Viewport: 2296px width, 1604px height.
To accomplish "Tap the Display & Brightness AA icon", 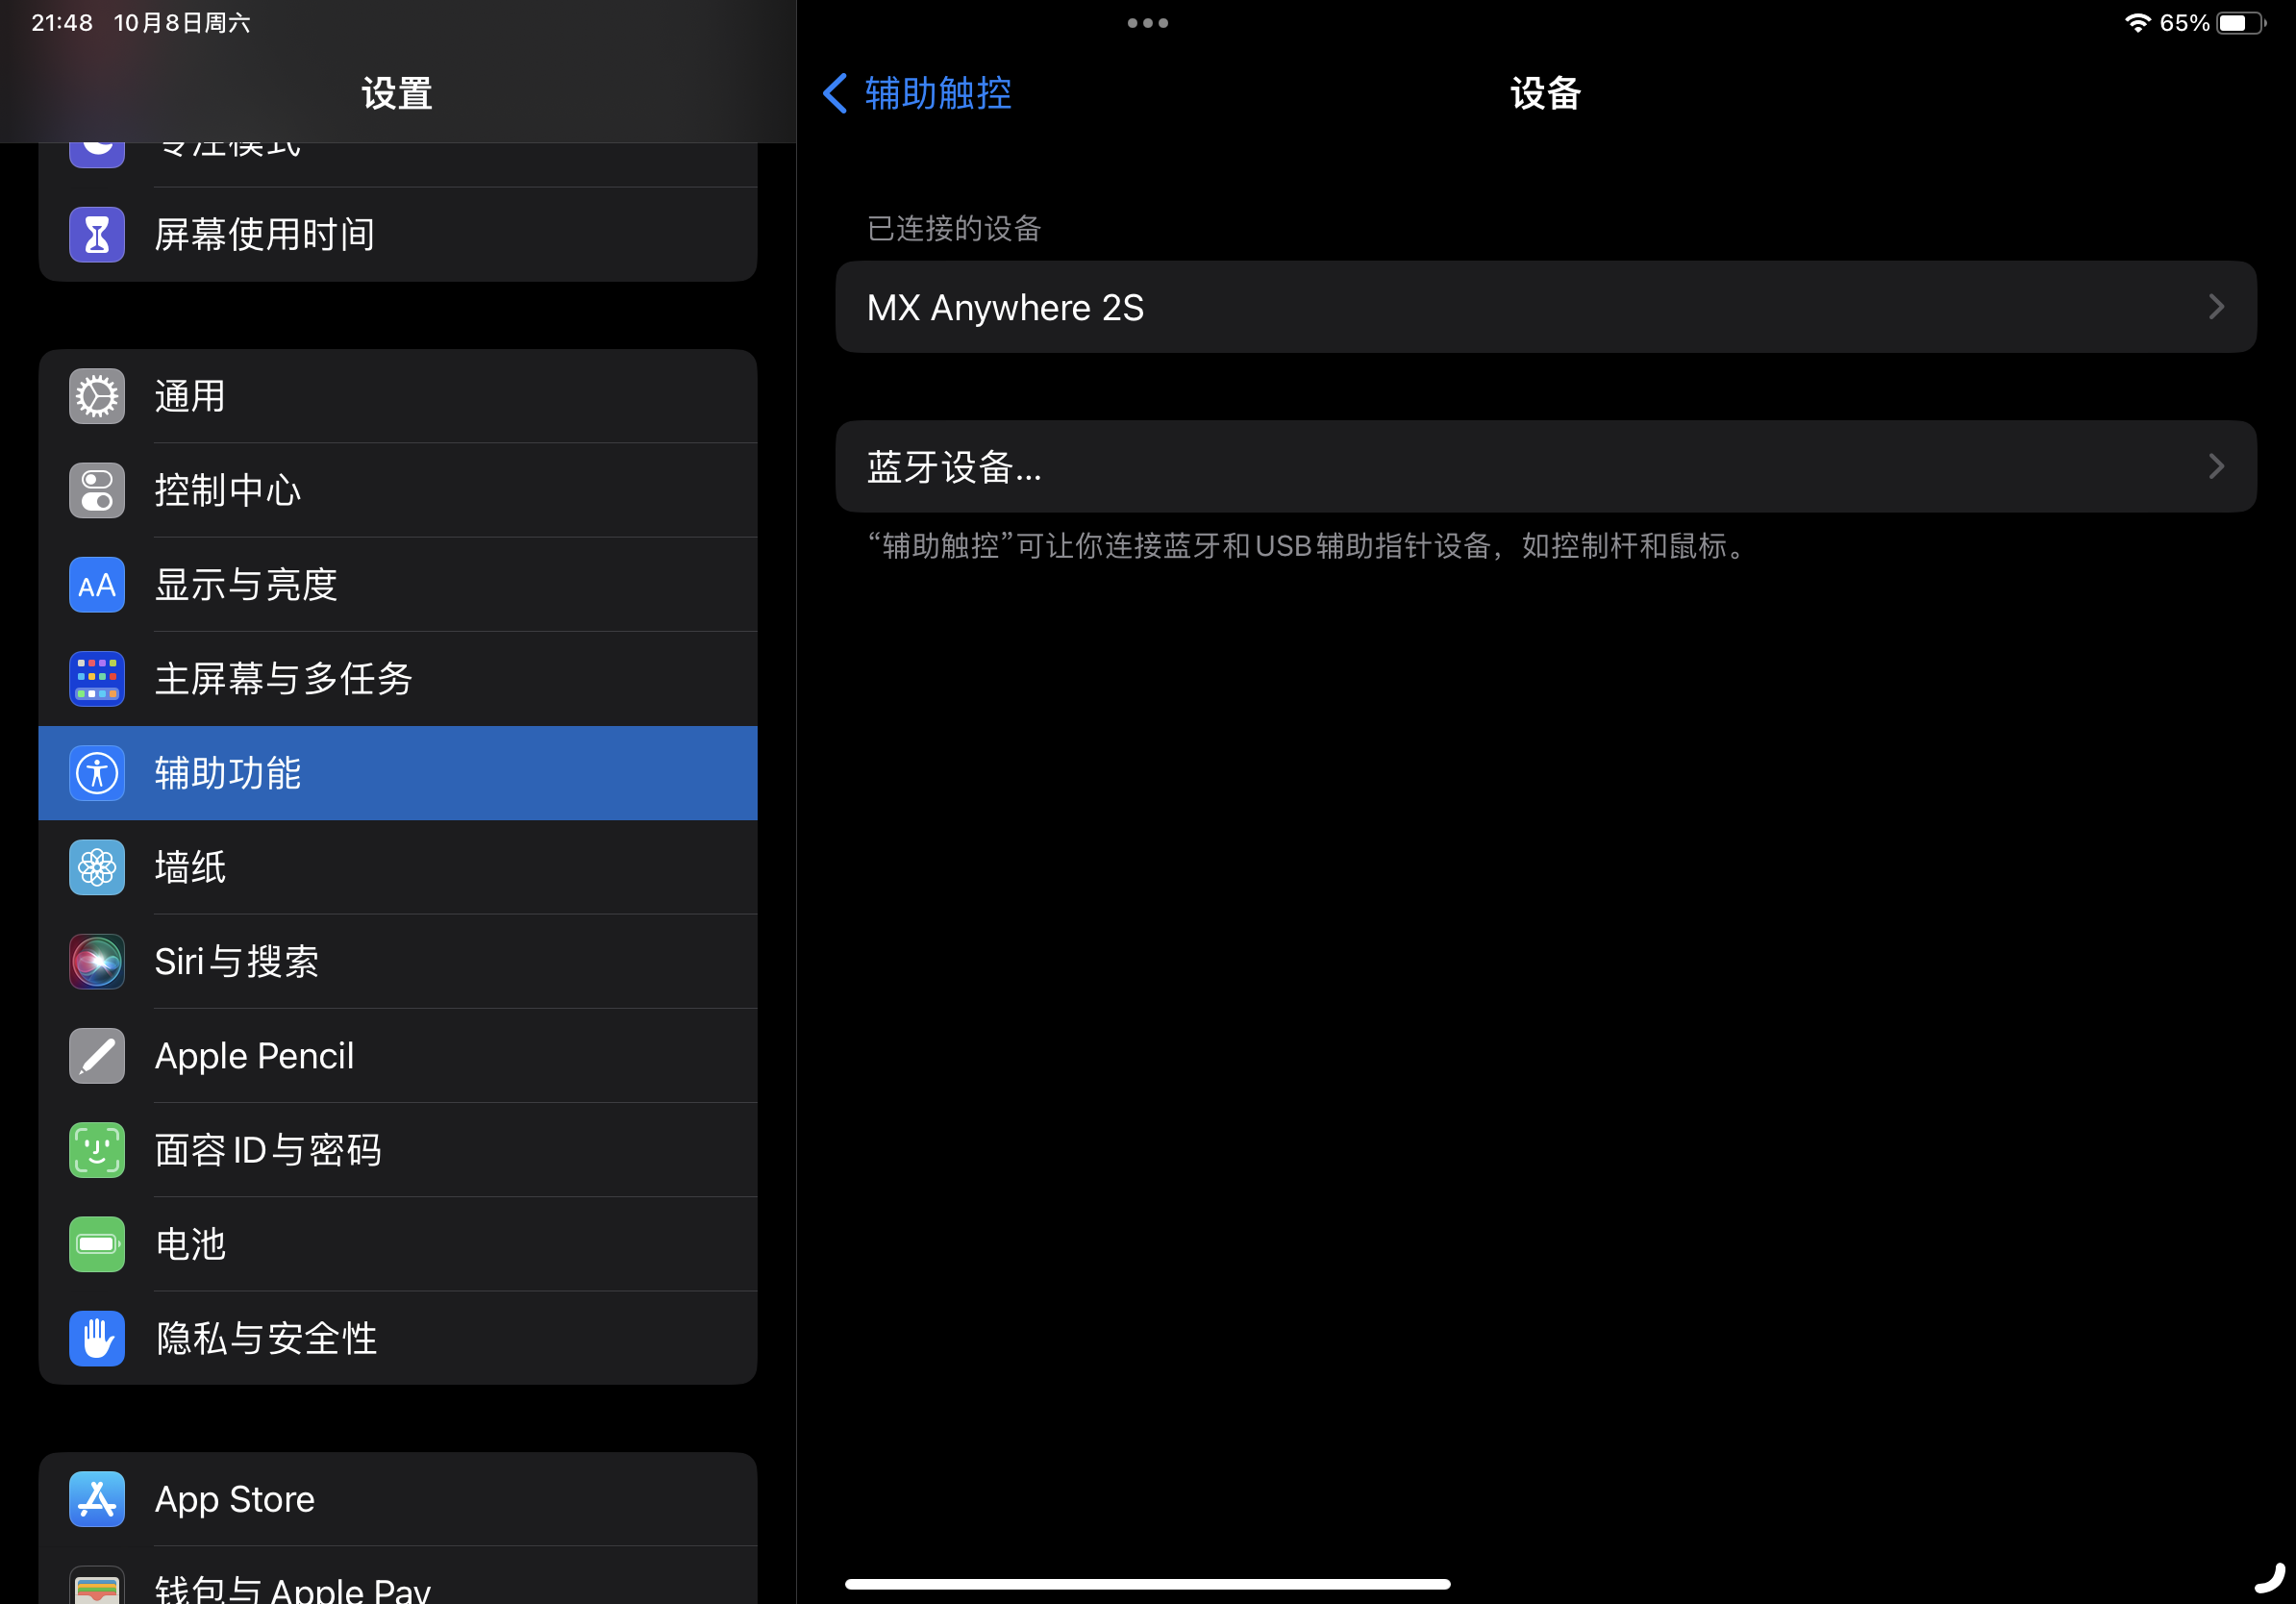I will (x=97, y=585).
